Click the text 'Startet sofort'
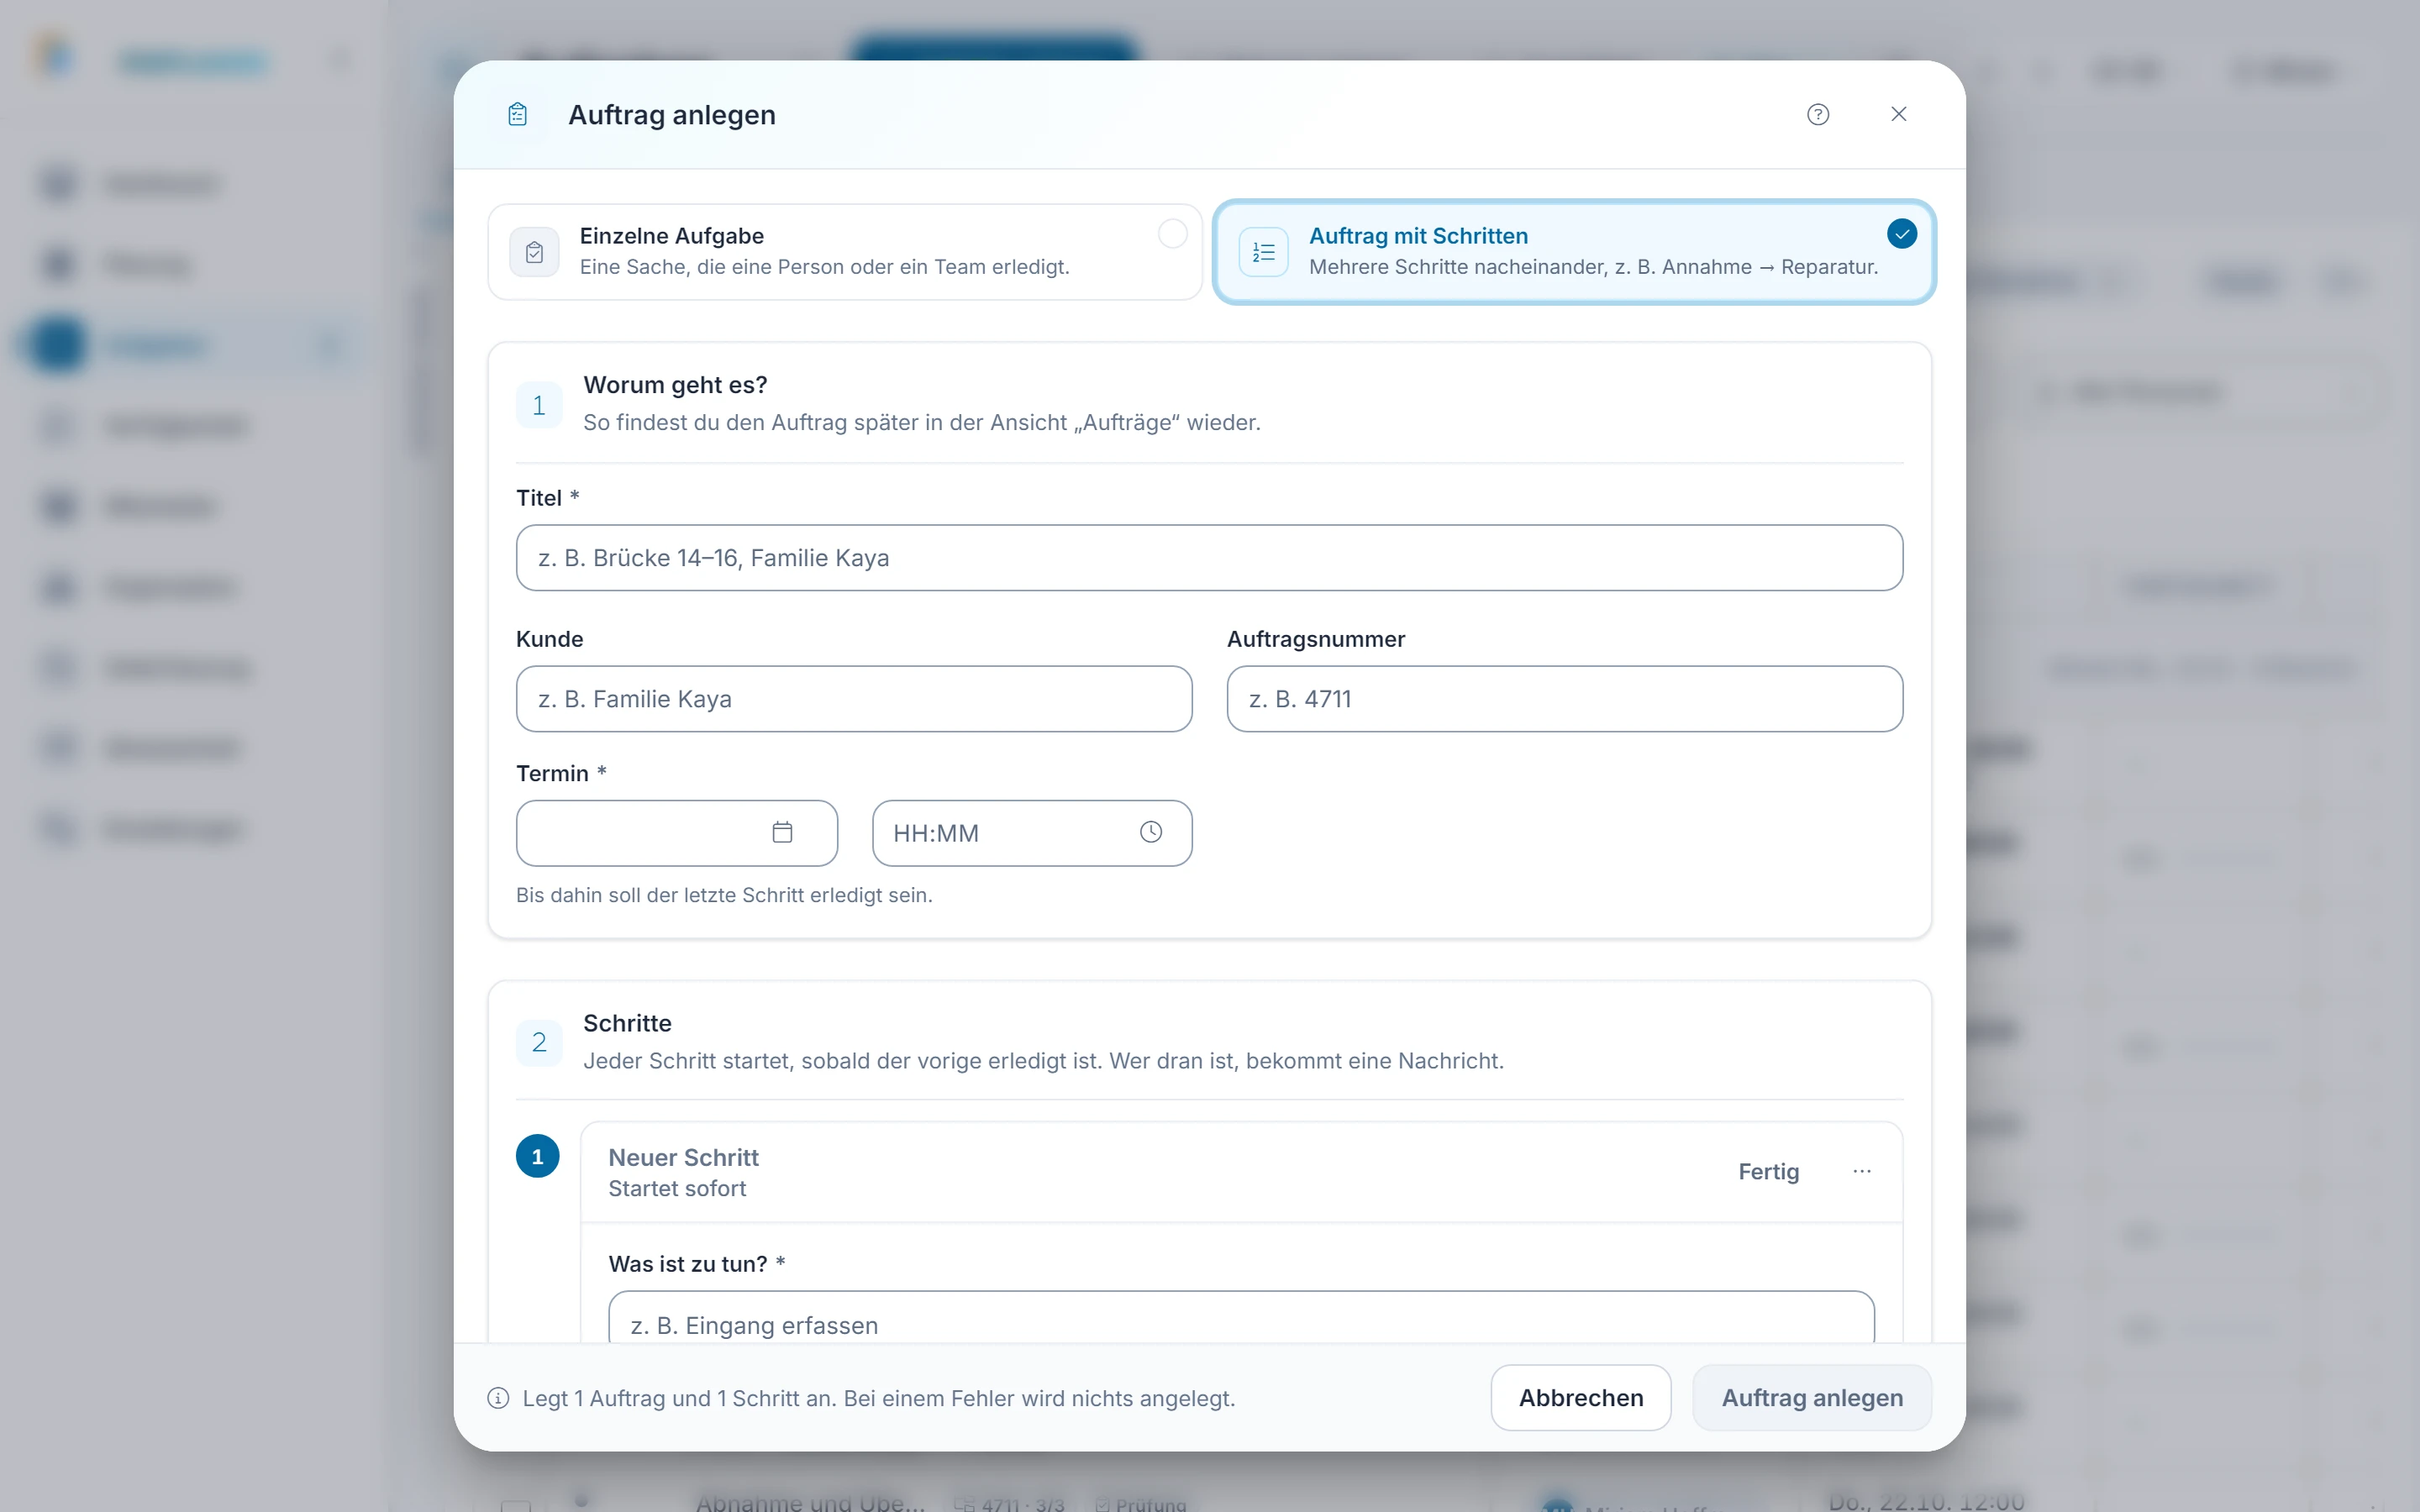Viewport: 2420px width, 1512px height. (x=677, y=1188)
